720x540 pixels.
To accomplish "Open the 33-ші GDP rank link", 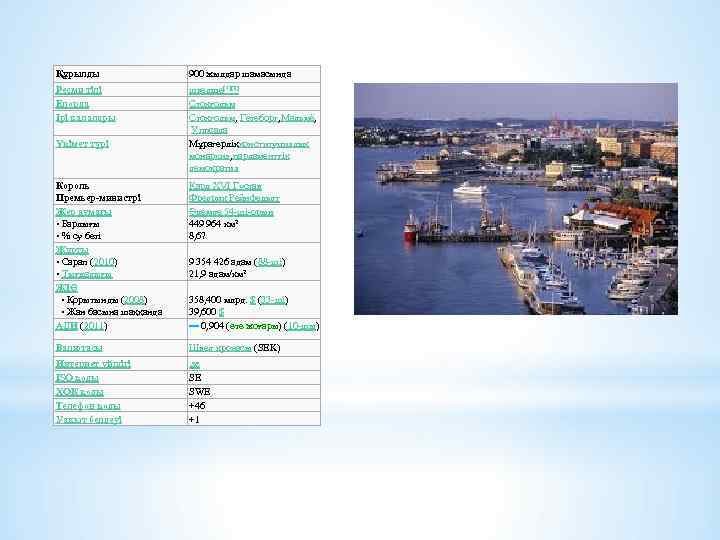I will point(273,300).
